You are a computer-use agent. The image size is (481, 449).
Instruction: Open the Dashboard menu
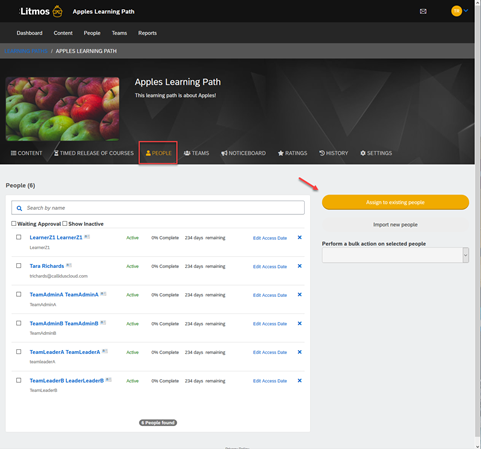[x=29, y=33]
